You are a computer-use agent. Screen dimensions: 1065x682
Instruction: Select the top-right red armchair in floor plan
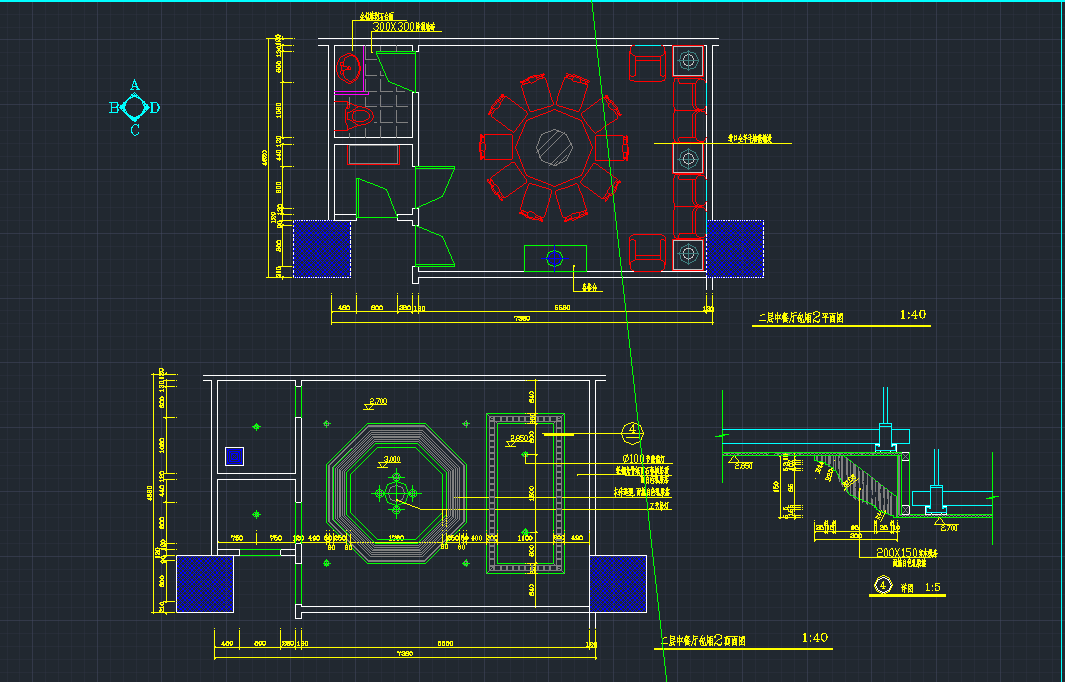(x=647, y=63)
